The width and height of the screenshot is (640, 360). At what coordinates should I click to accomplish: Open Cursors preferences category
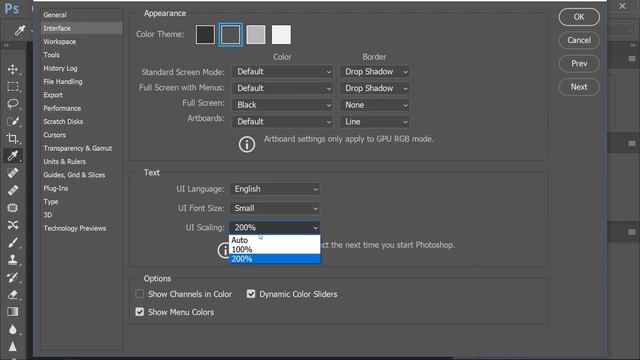(x=81, y=135)
